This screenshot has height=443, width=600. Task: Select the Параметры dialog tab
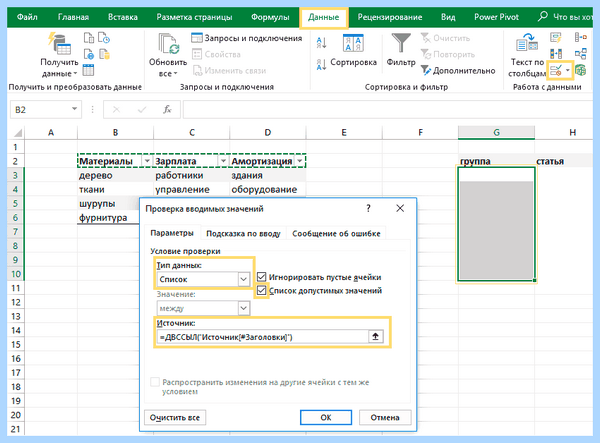pyautogui.click(x=172, y=233)
